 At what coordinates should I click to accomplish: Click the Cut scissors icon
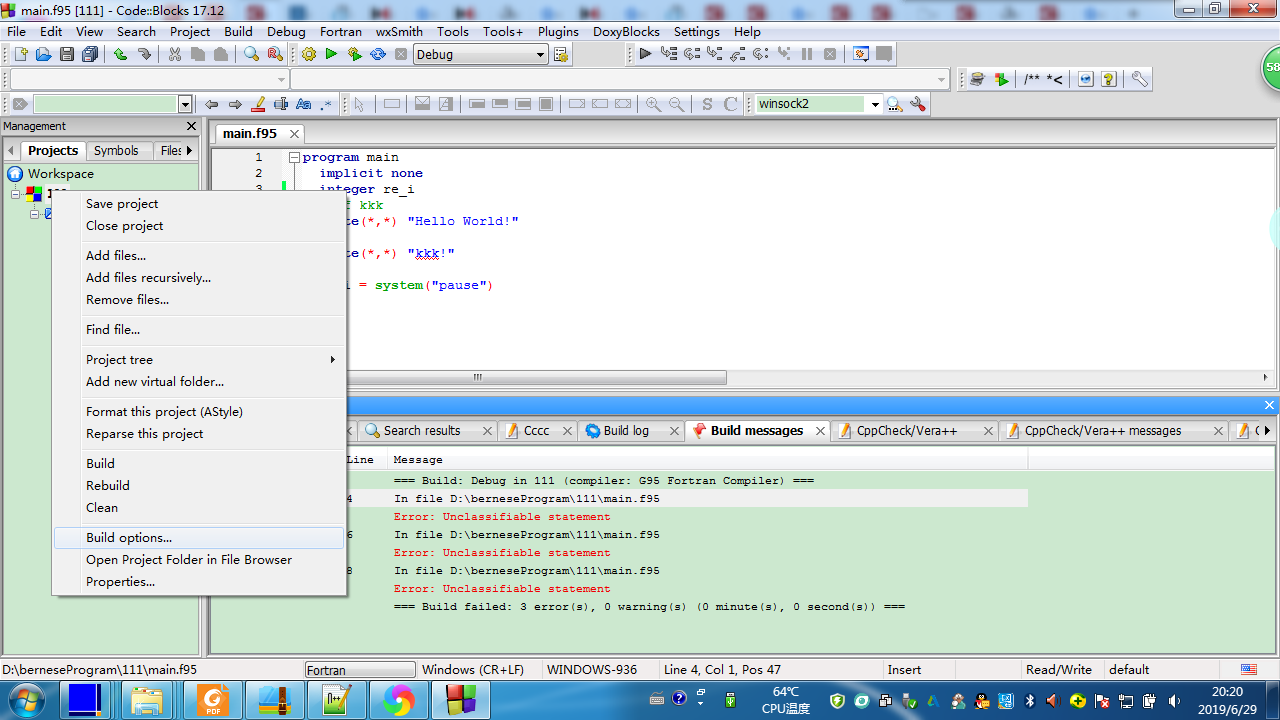point(174,54)
